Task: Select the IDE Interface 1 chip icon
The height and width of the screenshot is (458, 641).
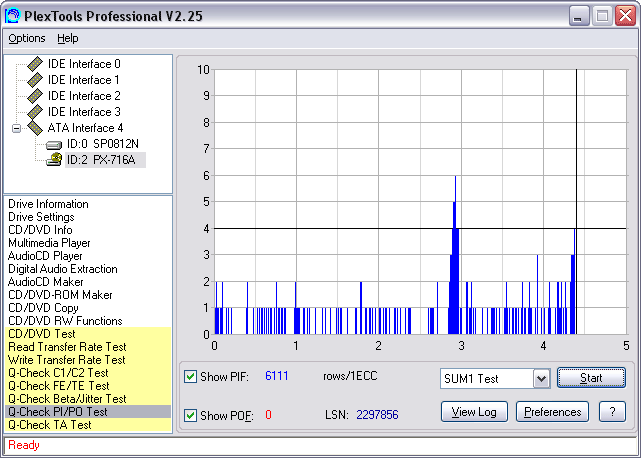Action: (35, 80)
